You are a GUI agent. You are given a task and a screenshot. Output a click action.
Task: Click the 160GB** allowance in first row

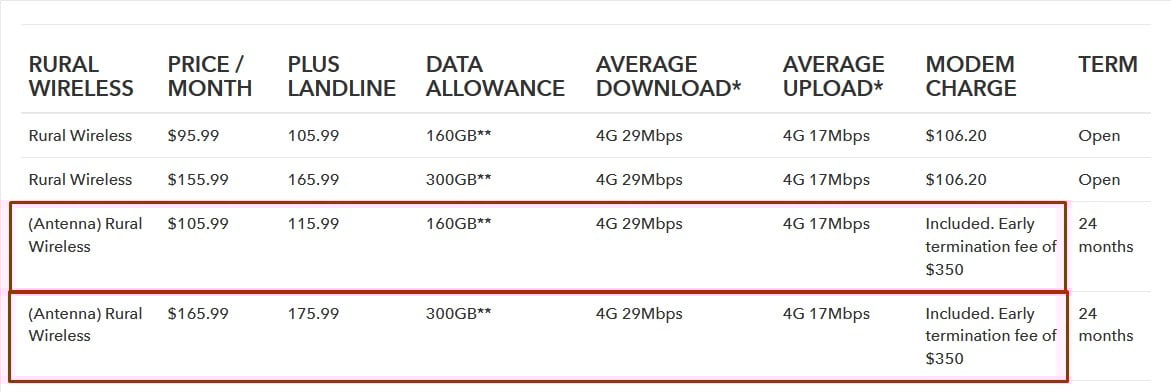point(459,136)
